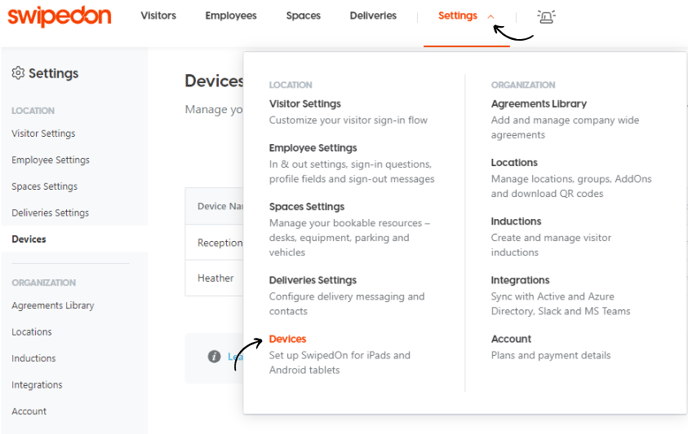This screenshot has width=688, height=434.
Task: Select Employee Settings in the sidebar
Action: pyautogui.click(x=50, y=160)
